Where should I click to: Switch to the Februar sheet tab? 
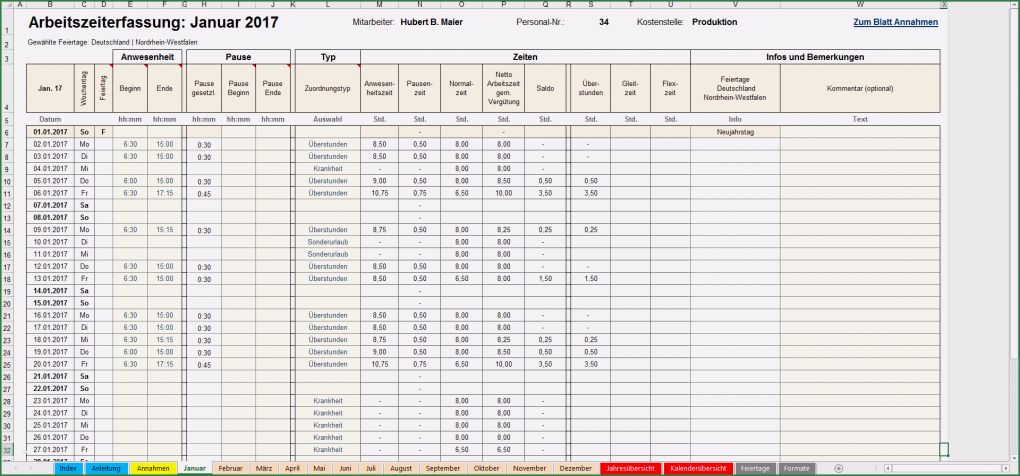tap(230, 468)
